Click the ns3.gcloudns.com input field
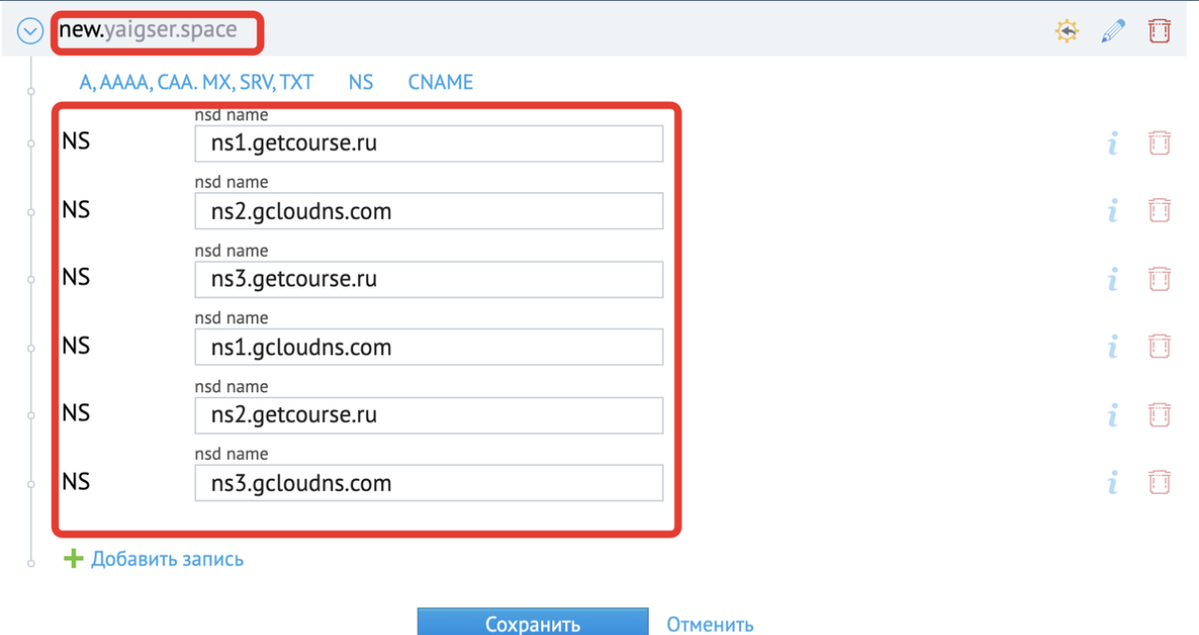 tap(429, 484)
